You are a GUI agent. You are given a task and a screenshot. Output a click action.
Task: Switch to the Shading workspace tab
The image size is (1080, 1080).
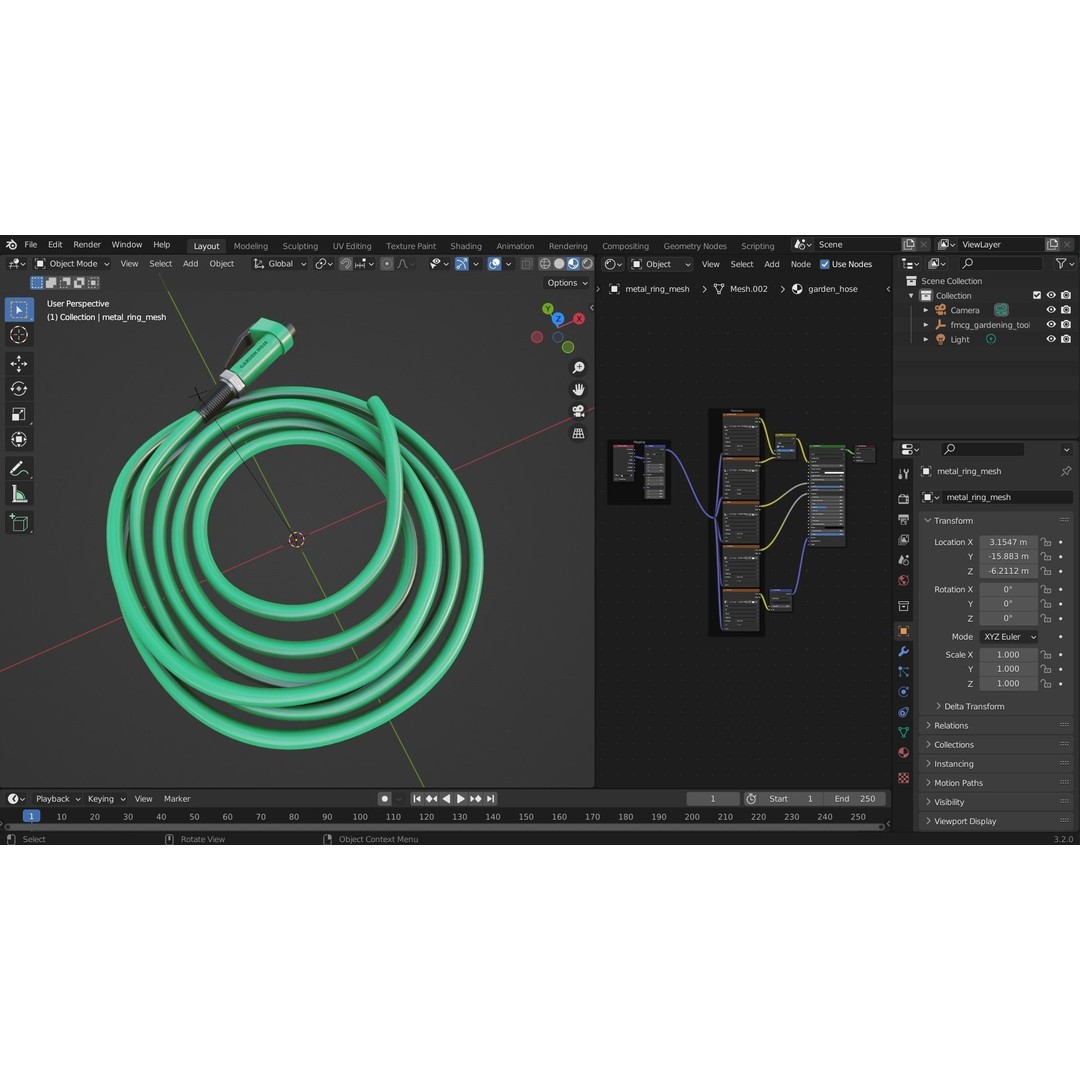coord(466,246)
